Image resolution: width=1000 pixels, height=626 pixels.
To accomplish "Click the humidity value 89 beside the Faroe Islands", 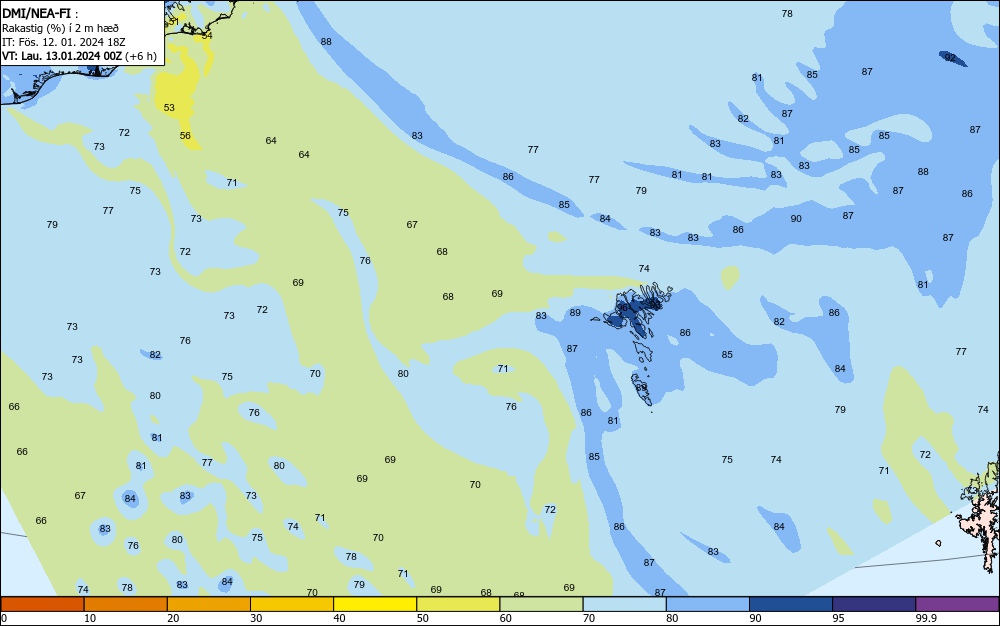I will coord(575,313).
